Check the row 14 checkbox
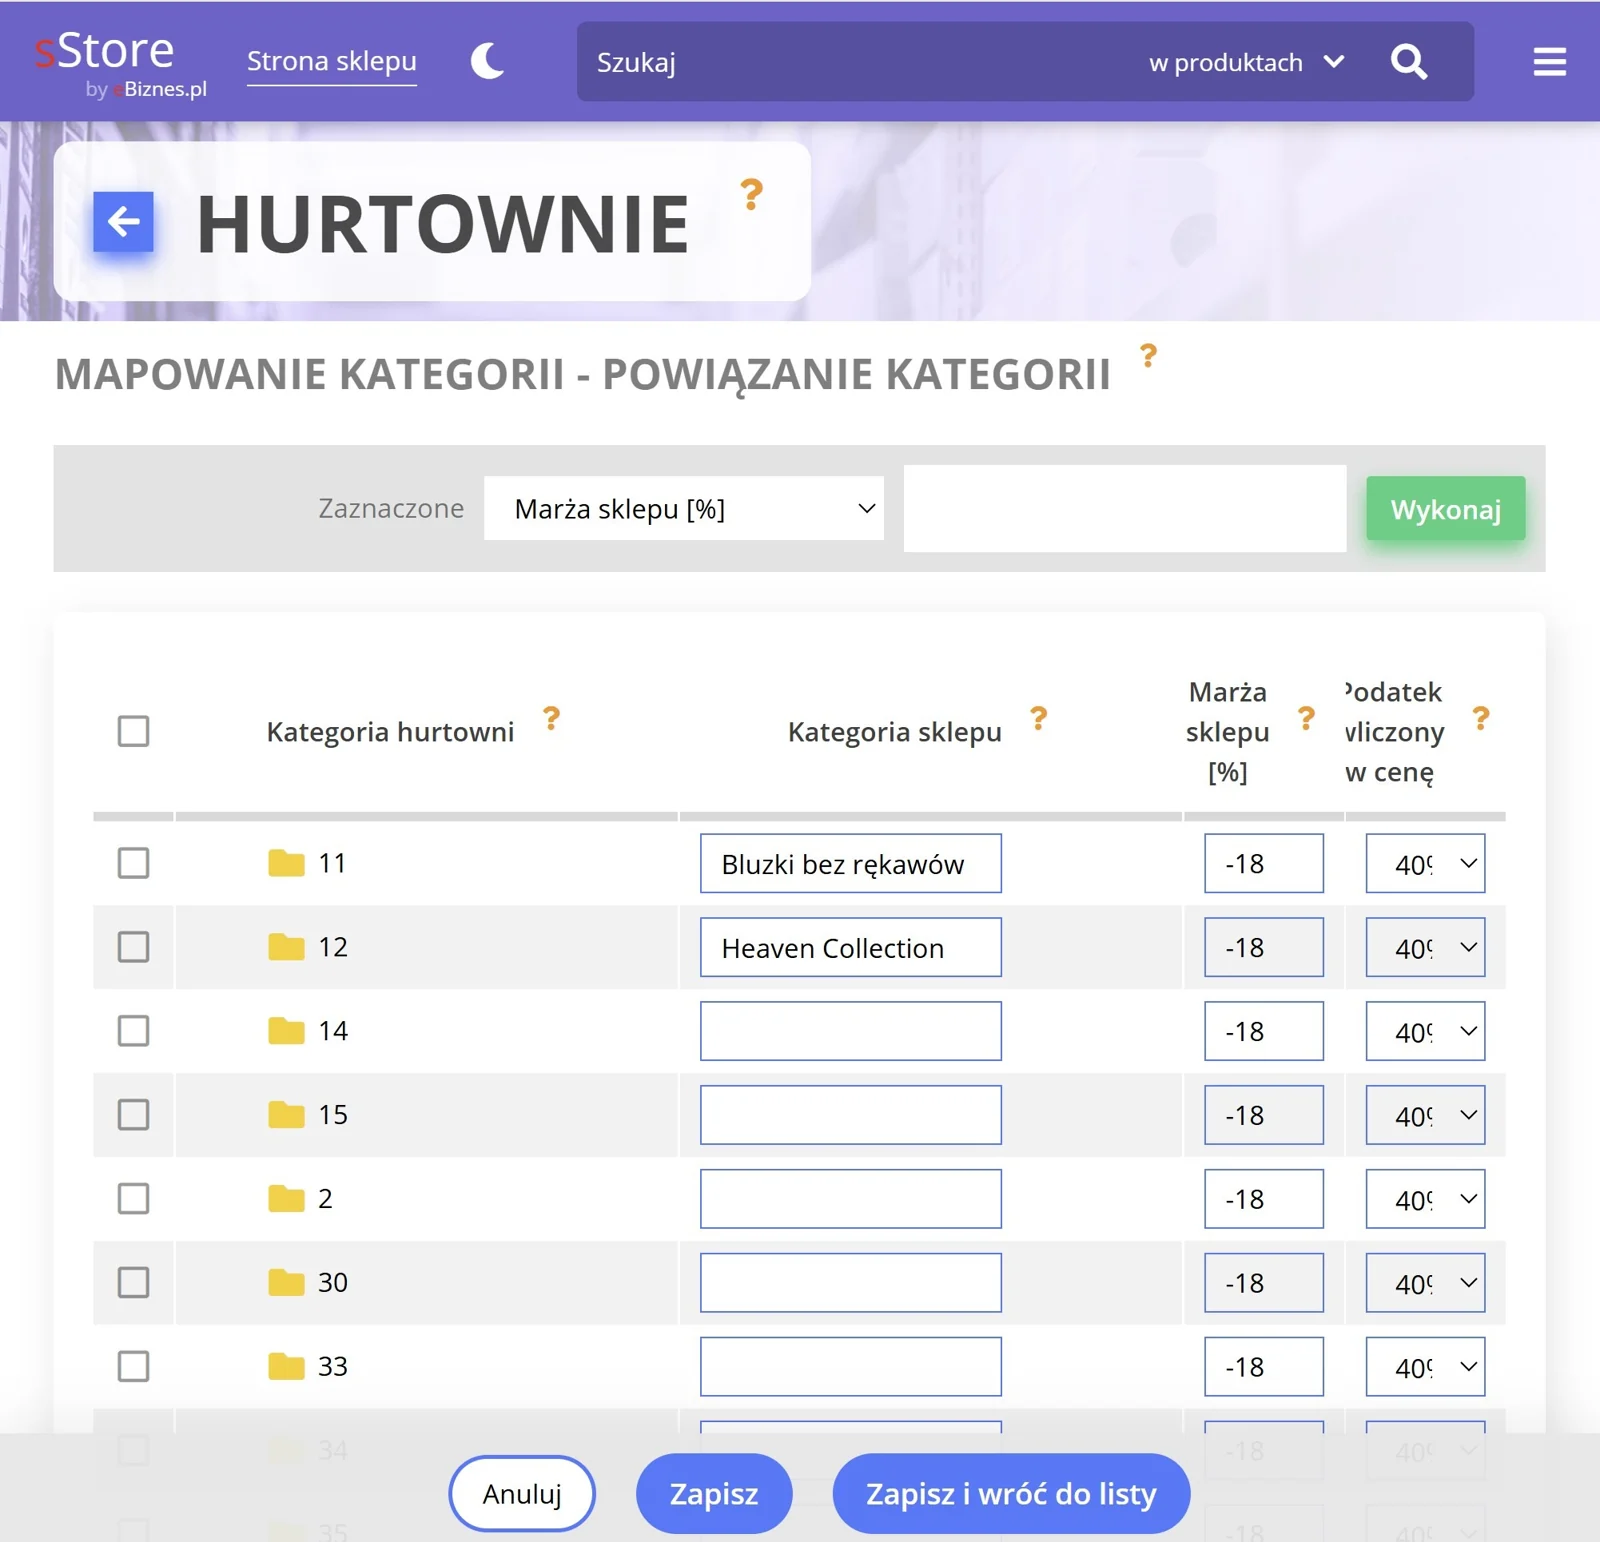1600x1542 pixels. [133, 1031]
